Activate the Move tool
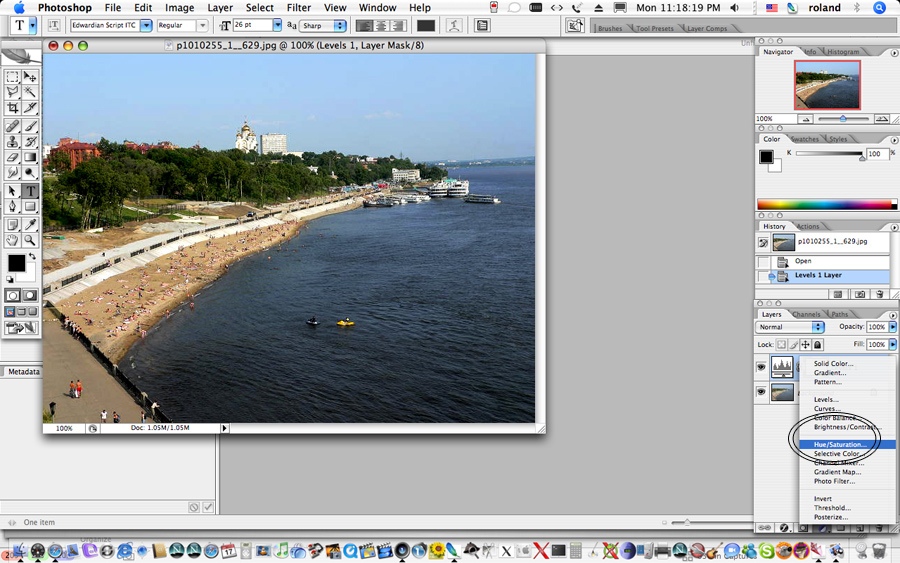The width and height of the screenshot is (900, 563). click(30, 76)
